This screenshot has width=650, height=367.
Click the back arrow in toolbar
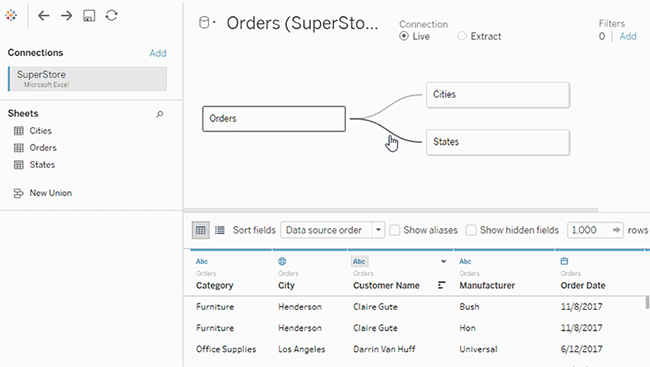click(x=44, y=16)
